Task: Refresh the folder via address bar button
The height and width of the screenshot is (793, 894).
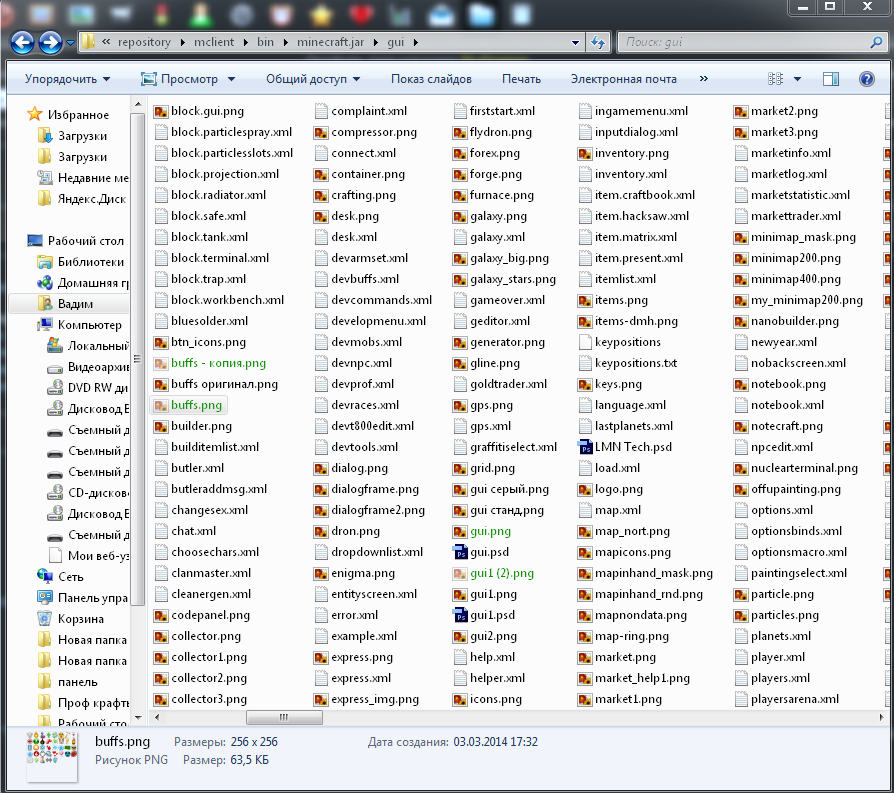Action: tap(598, 43)
